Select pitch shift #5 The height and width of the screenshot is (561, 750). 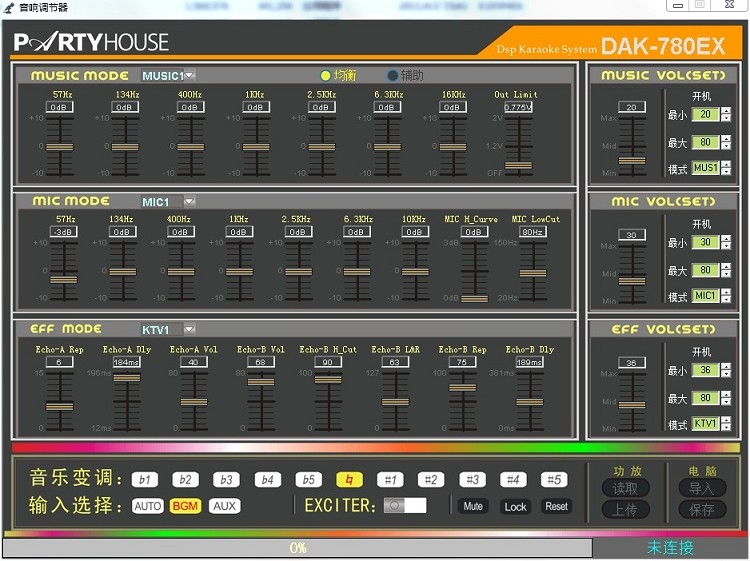(554, 480)
